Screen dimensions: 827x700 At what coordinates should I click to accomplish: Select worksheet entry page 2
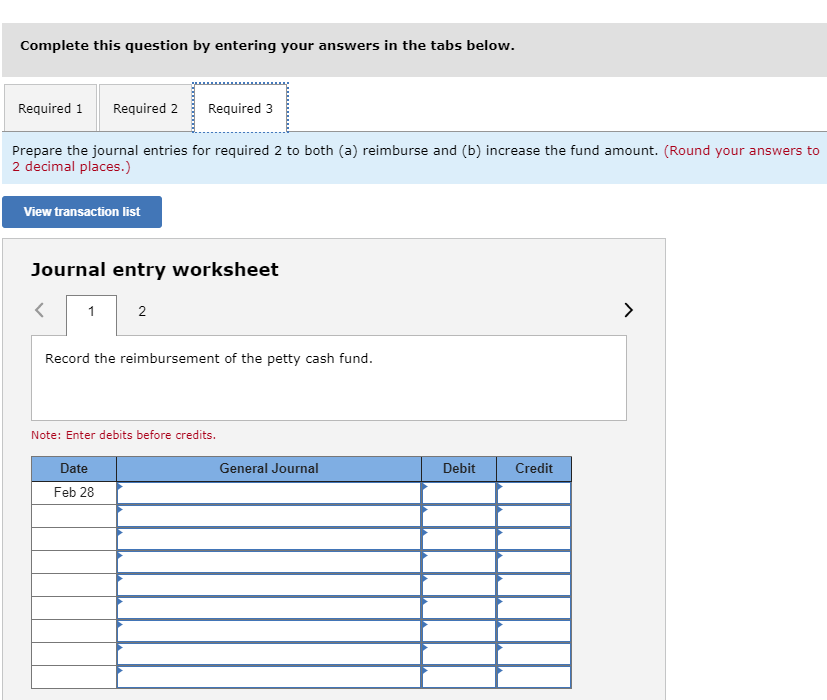pos(141,311)
